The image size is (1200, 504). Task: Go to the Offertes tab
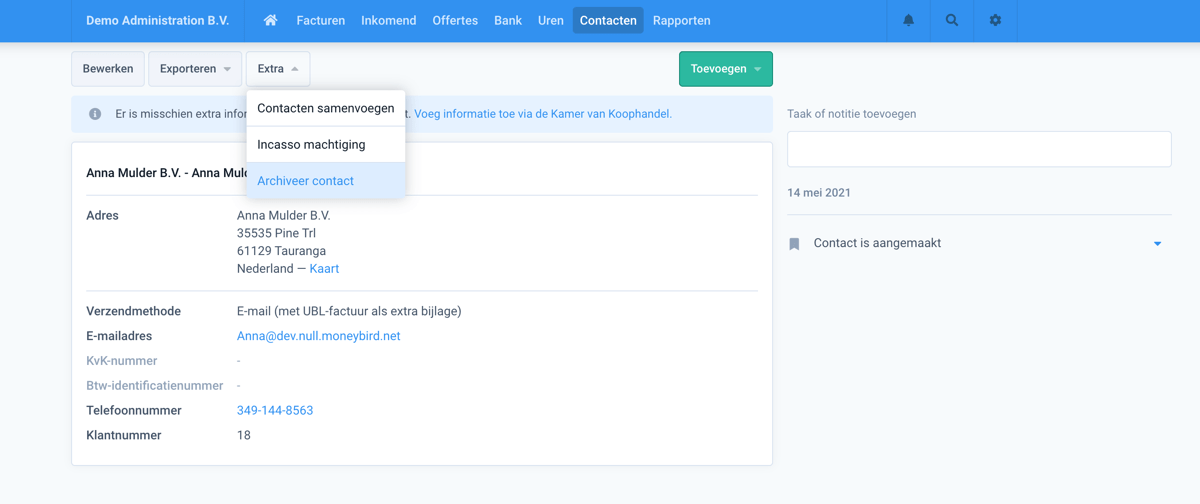(x=455, y=20)
